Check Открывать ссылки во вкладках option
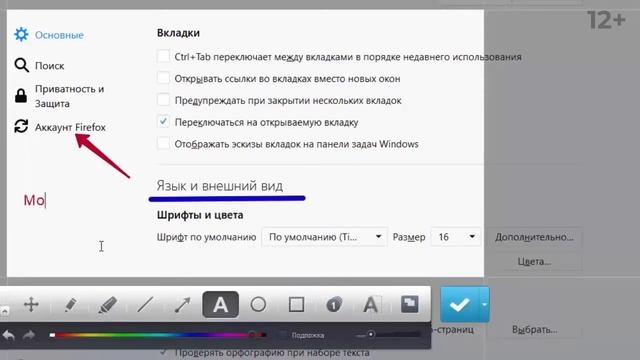The image size is (640, 360). (x=163, y=78)
